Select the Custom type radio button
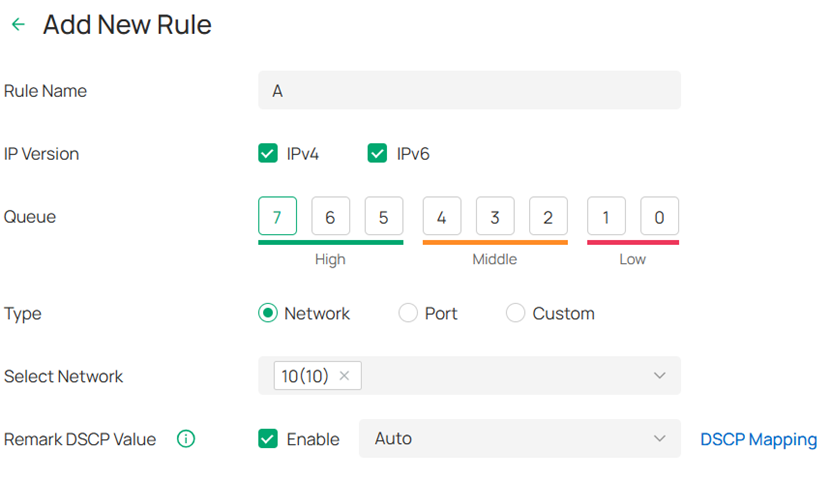Viewport: 831px width, 482px height. click(x=515, y=313)
